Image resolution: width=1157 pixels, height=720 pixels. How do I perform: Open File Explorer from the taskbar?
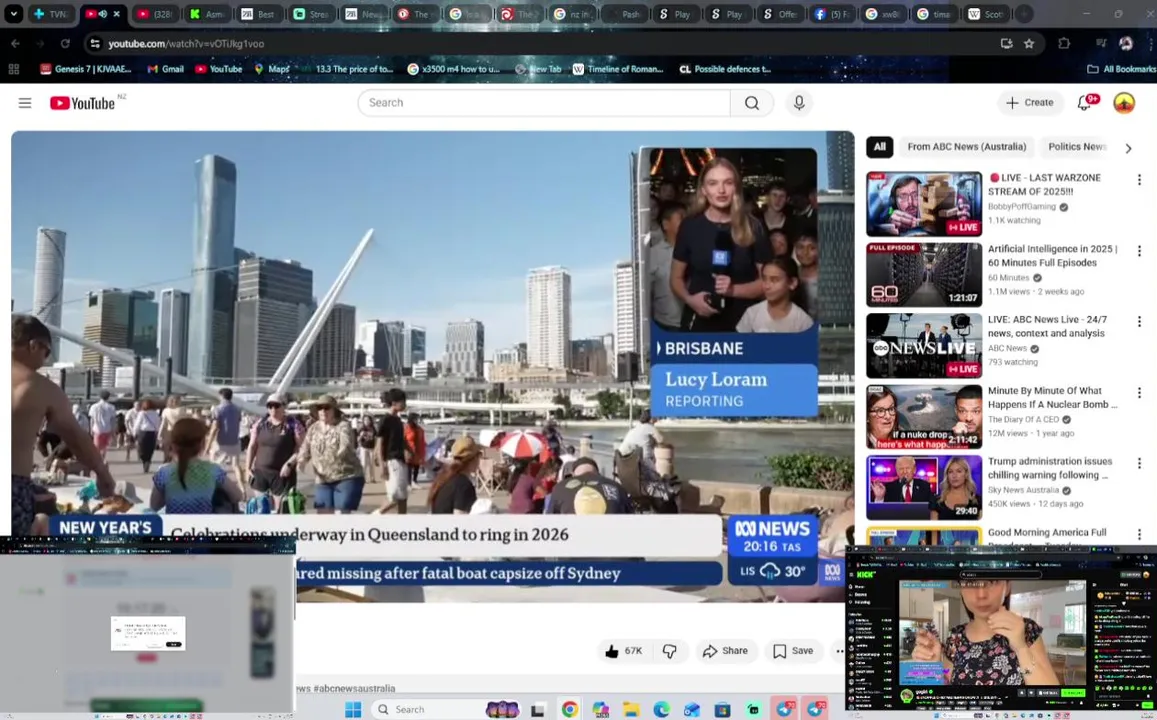[x=631, y=709]
